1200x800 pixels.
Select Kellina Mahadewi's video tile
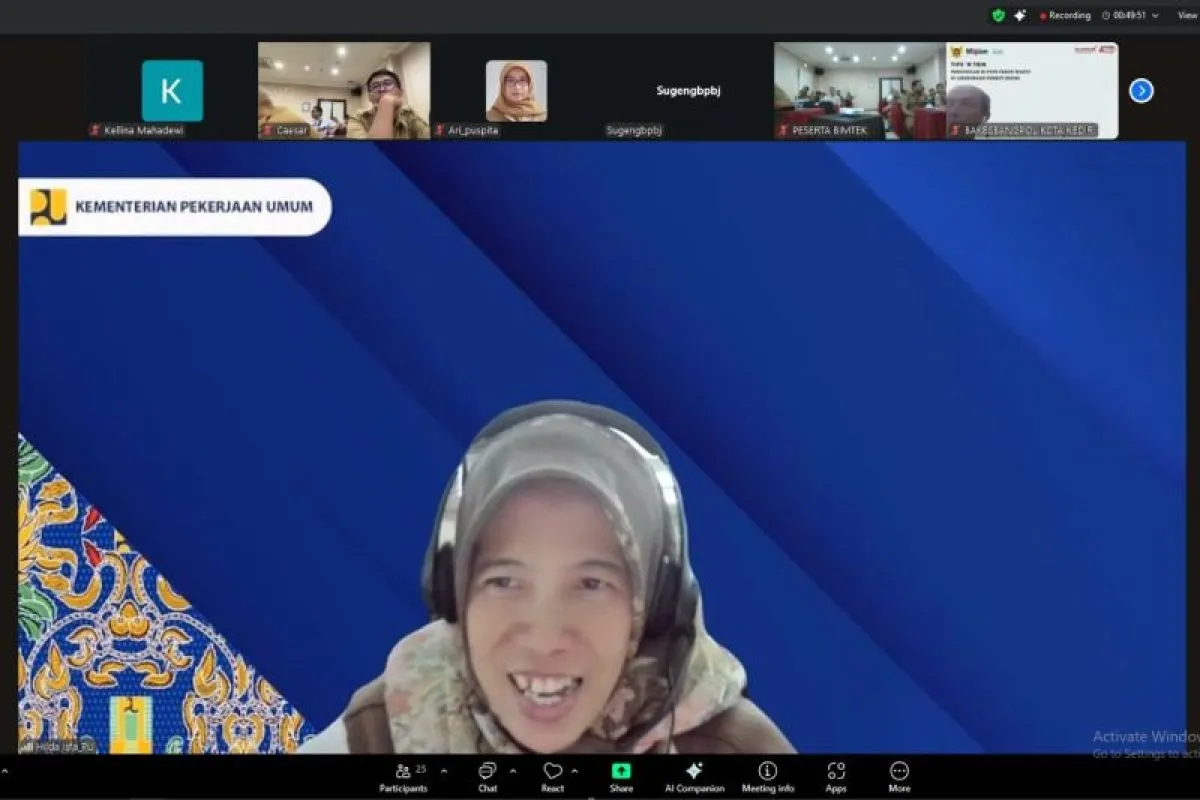(172, 91)
